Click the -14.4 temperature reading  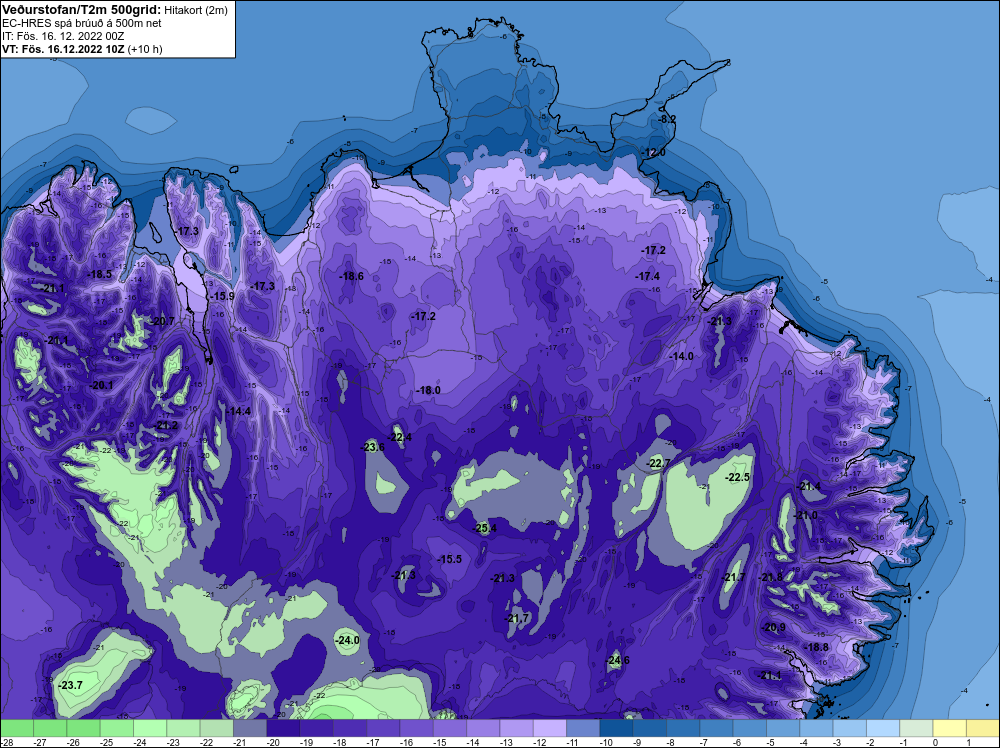point(239,411)
